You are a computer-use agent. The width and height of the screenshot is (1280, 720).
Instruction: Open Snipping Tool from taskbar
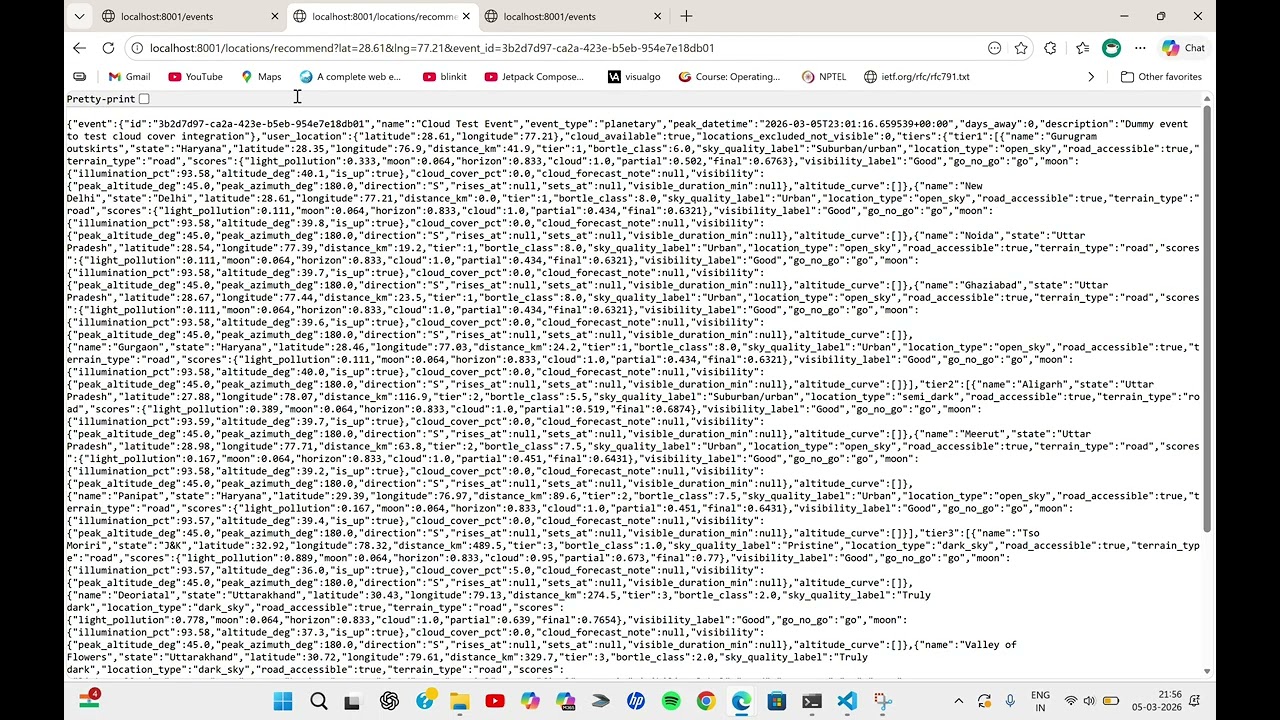(x=882, y=701)
